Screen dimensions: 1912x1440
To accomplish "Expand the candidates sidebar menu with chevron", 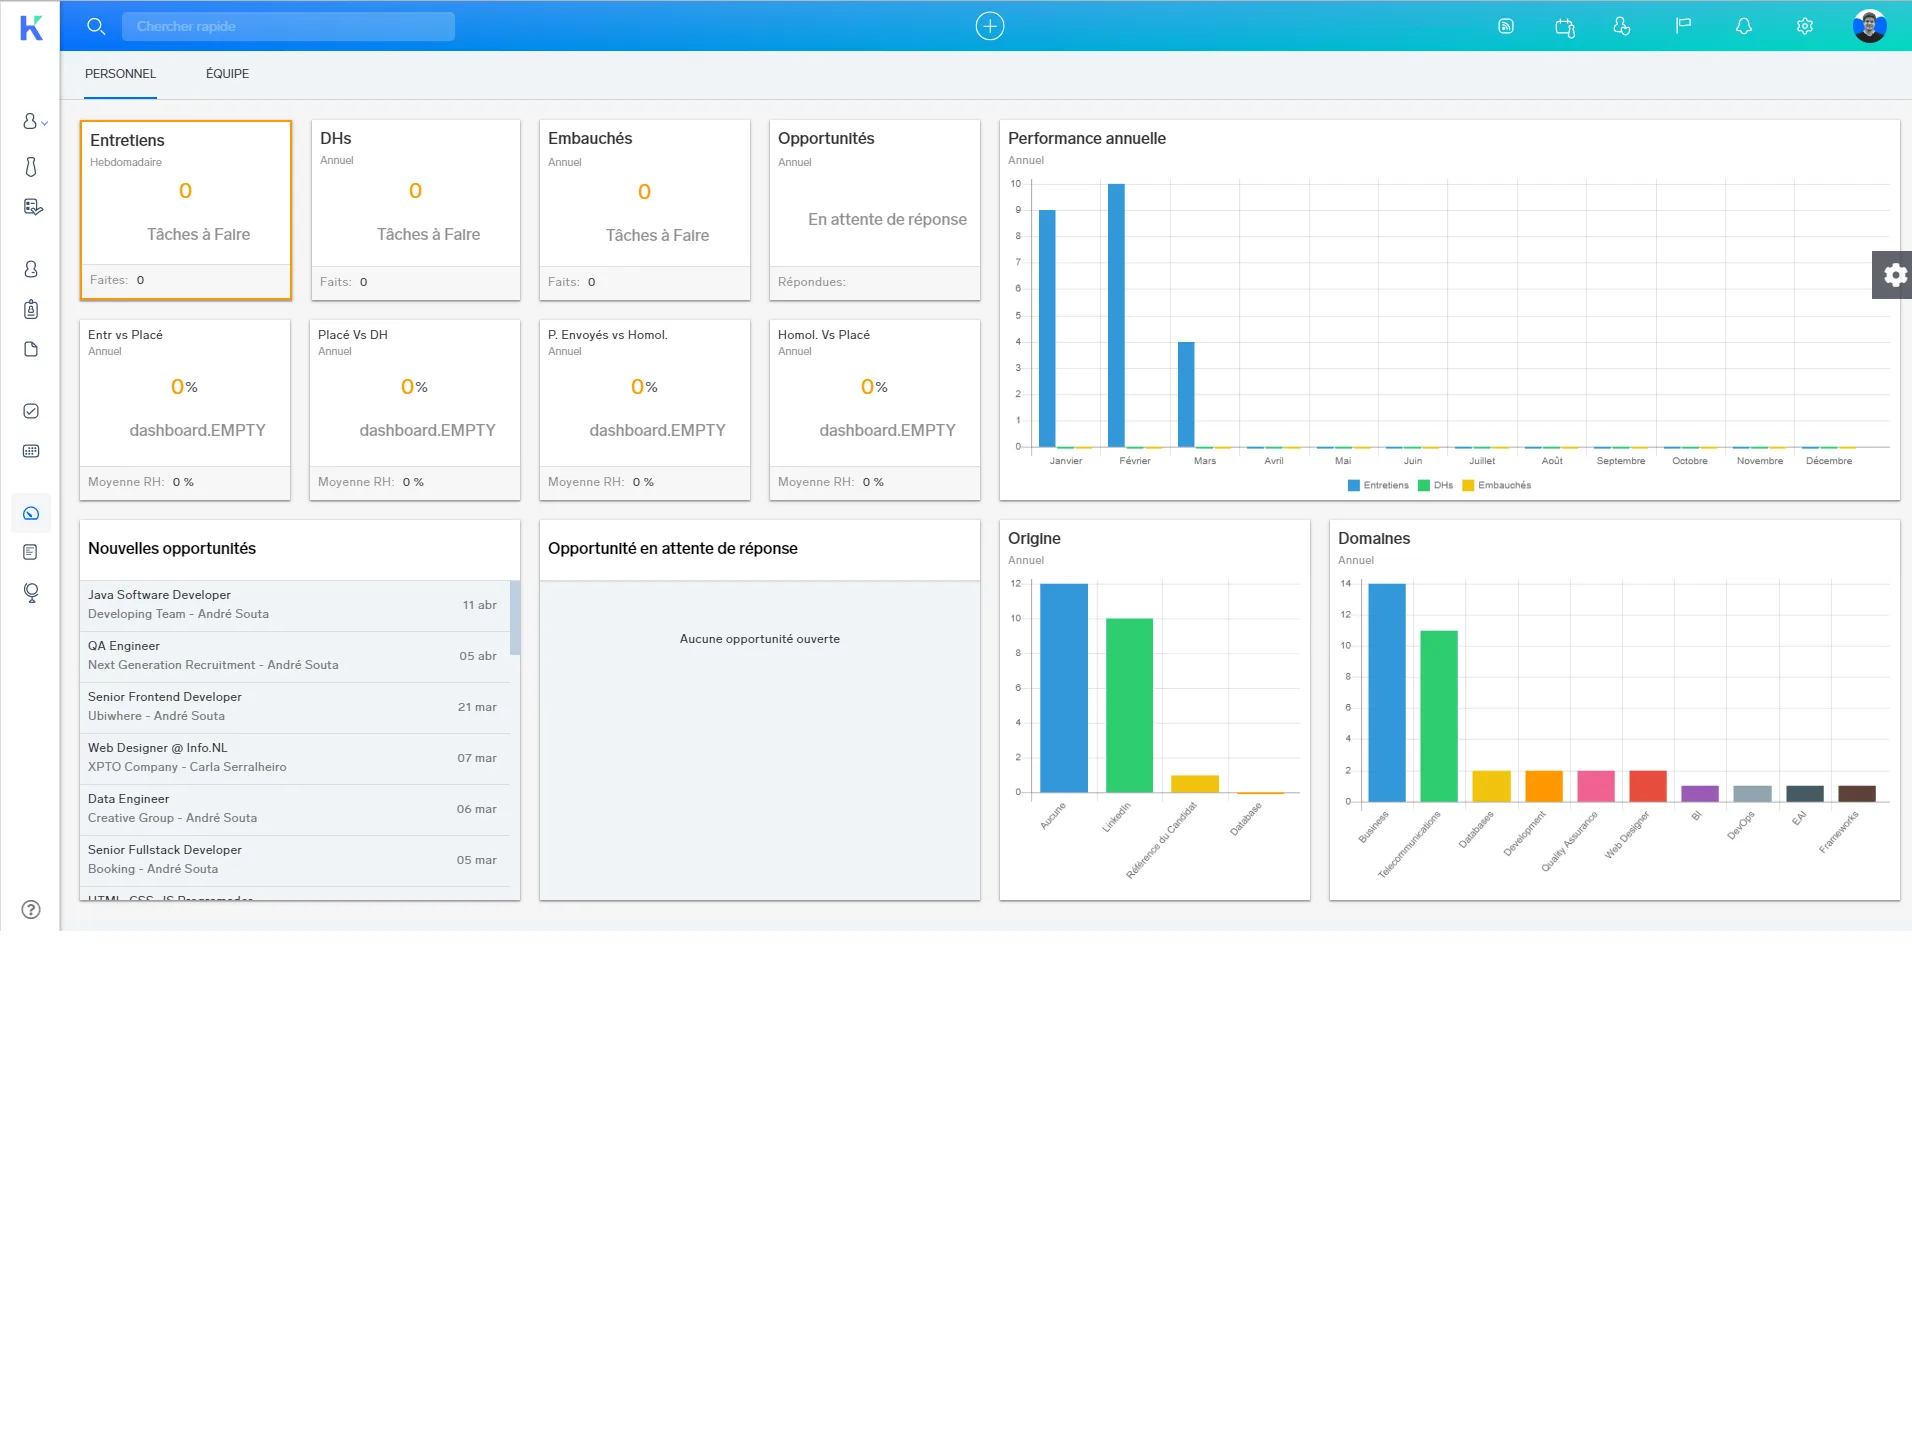I will click(35, 121).
